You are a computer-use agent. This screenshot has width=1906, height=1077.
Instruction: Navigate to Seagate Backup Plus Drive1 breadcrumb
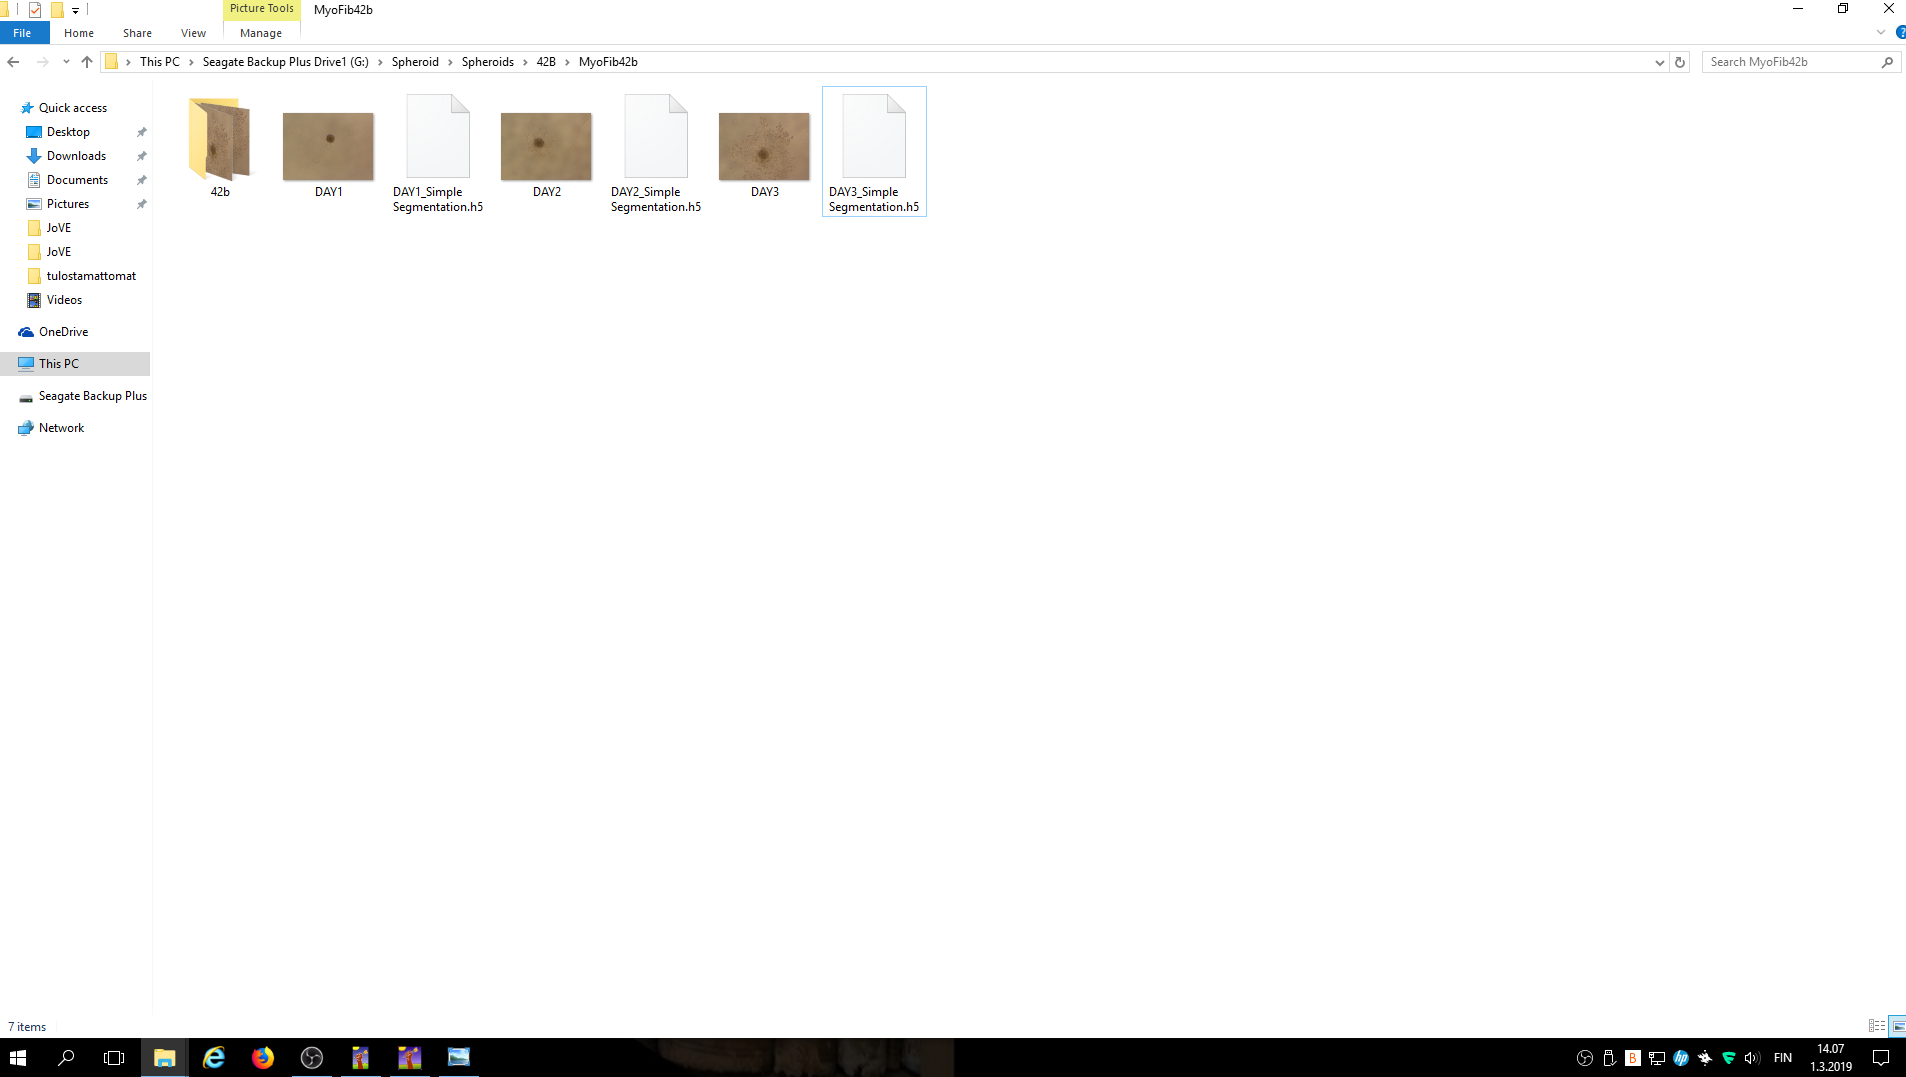coord(286,62)
